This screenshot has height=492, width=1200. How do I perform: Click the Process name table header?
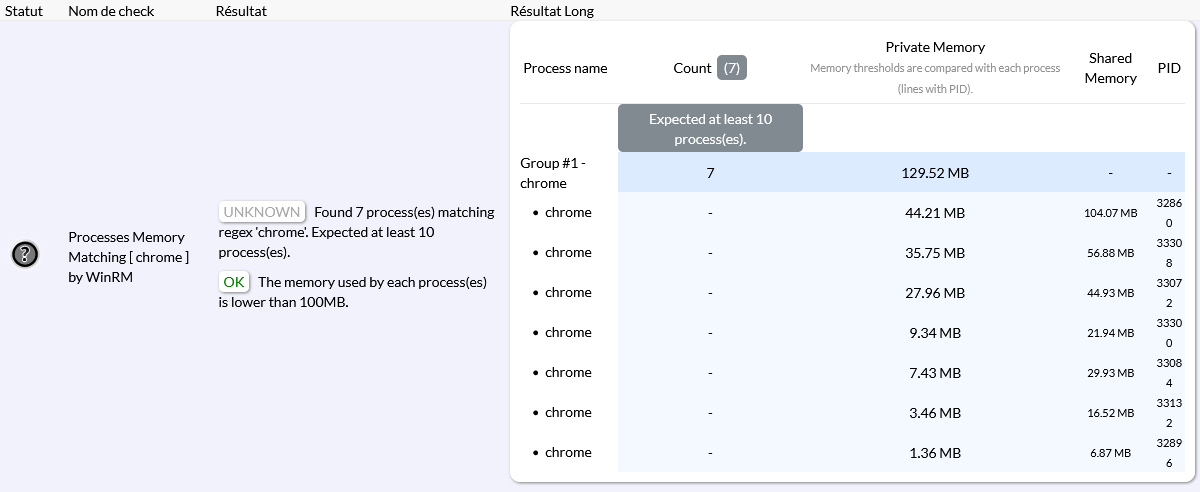565,68
